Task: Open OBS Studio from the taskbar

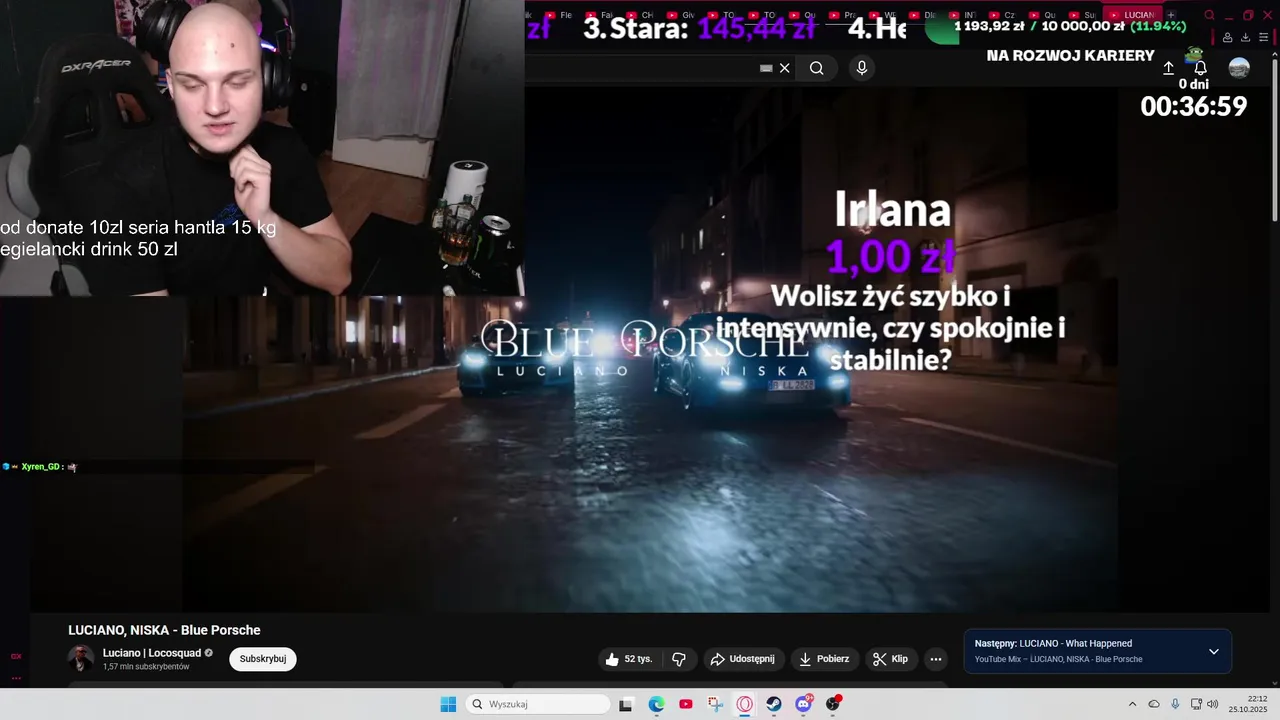Action: pyautogui.click(x=833, y=704)
